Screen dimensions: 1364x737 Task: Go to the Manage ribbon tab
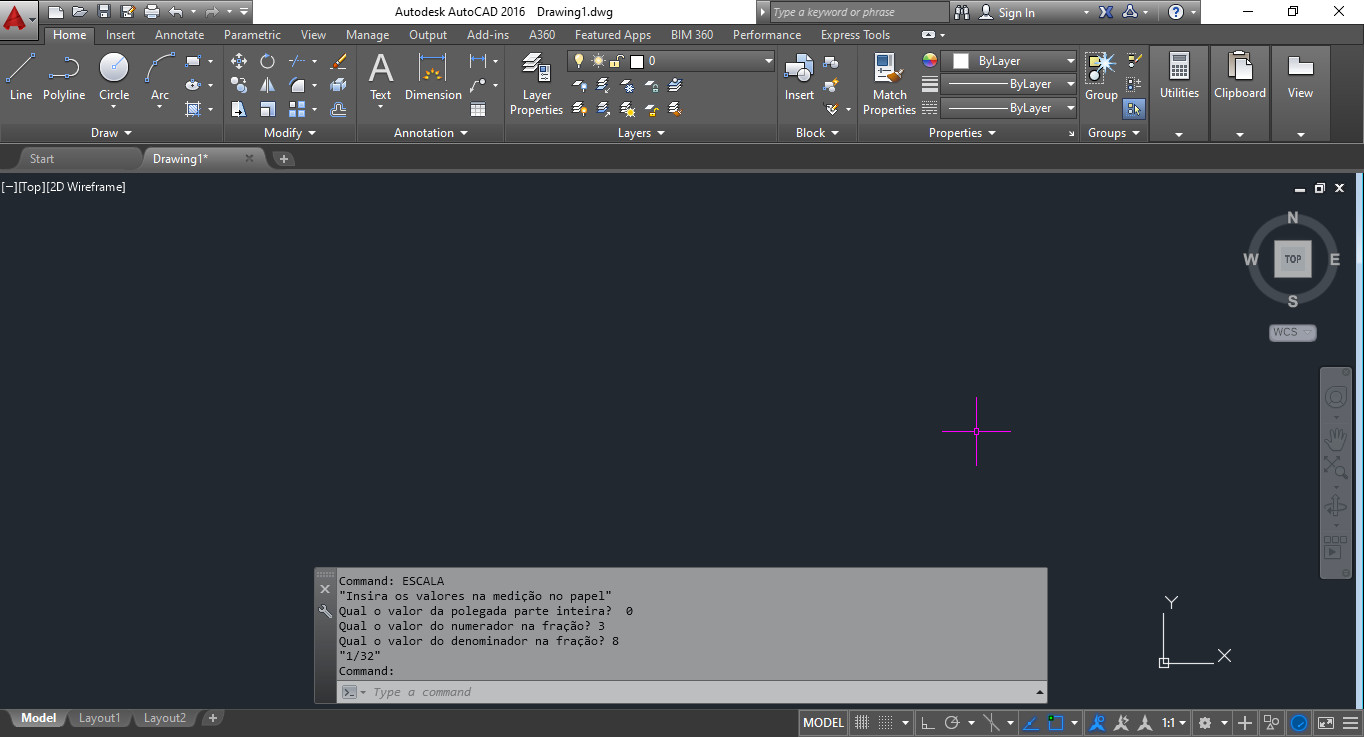[x=367, y=35]
